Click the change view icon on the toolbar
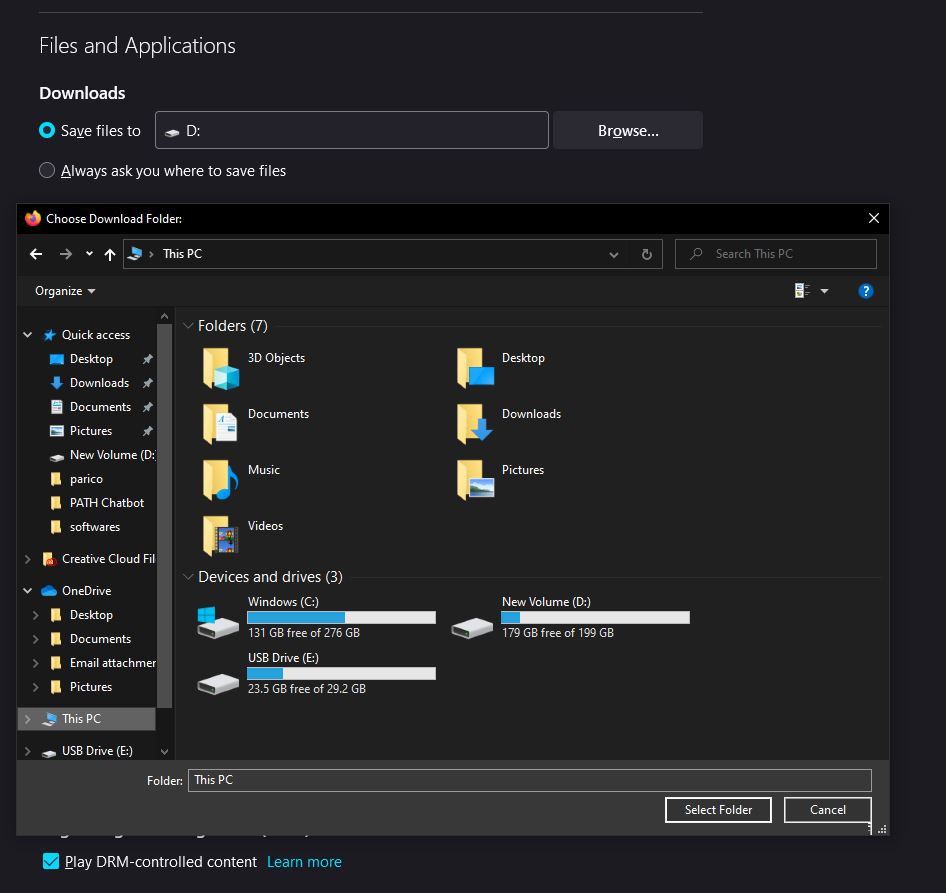 click(800, 290)
